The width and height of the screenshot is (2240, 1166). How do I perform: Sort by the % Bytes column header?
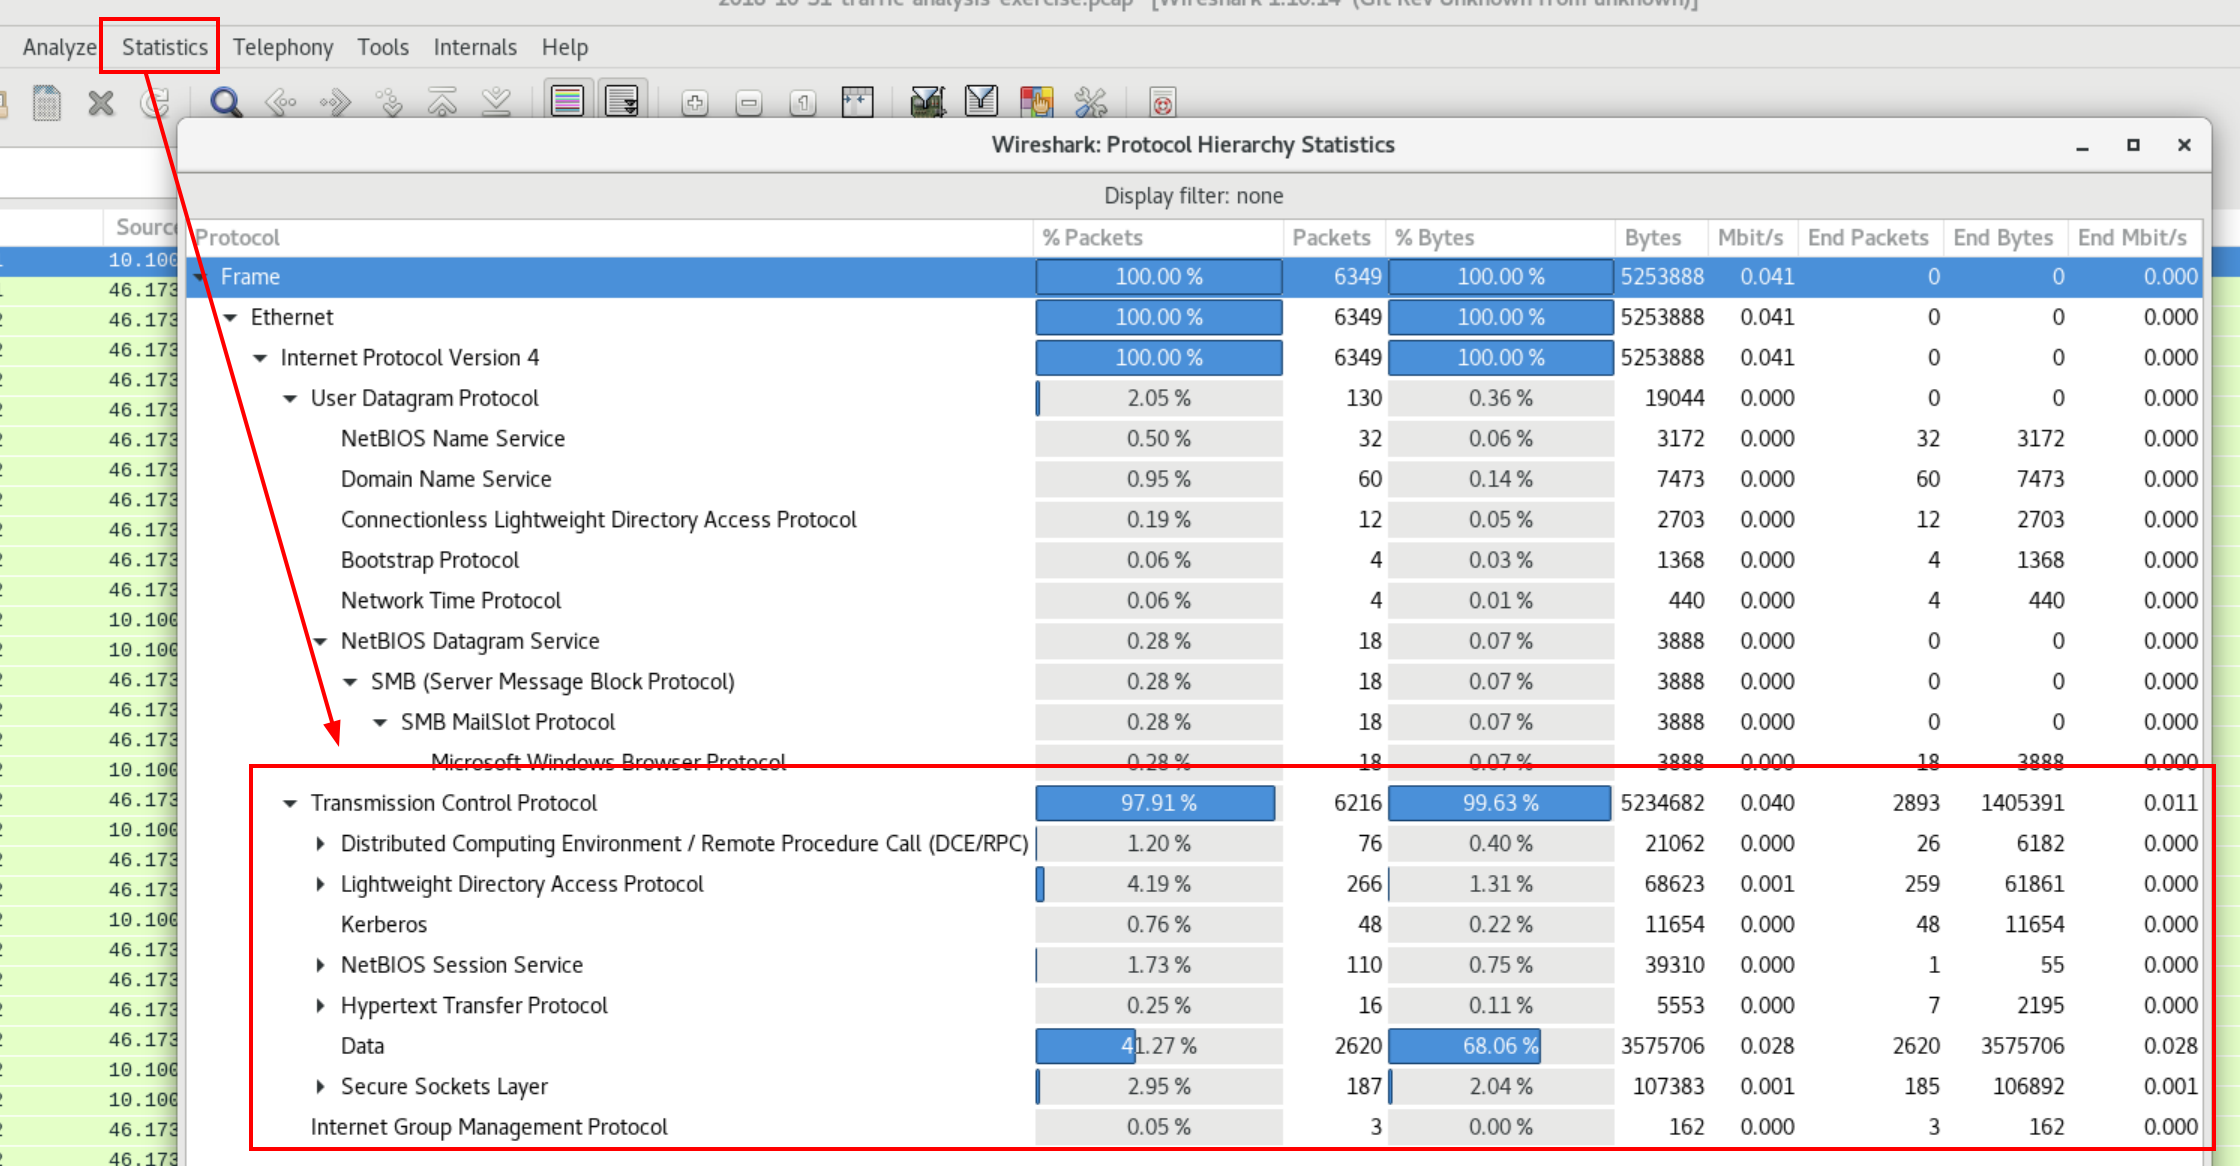point(1500,238)
